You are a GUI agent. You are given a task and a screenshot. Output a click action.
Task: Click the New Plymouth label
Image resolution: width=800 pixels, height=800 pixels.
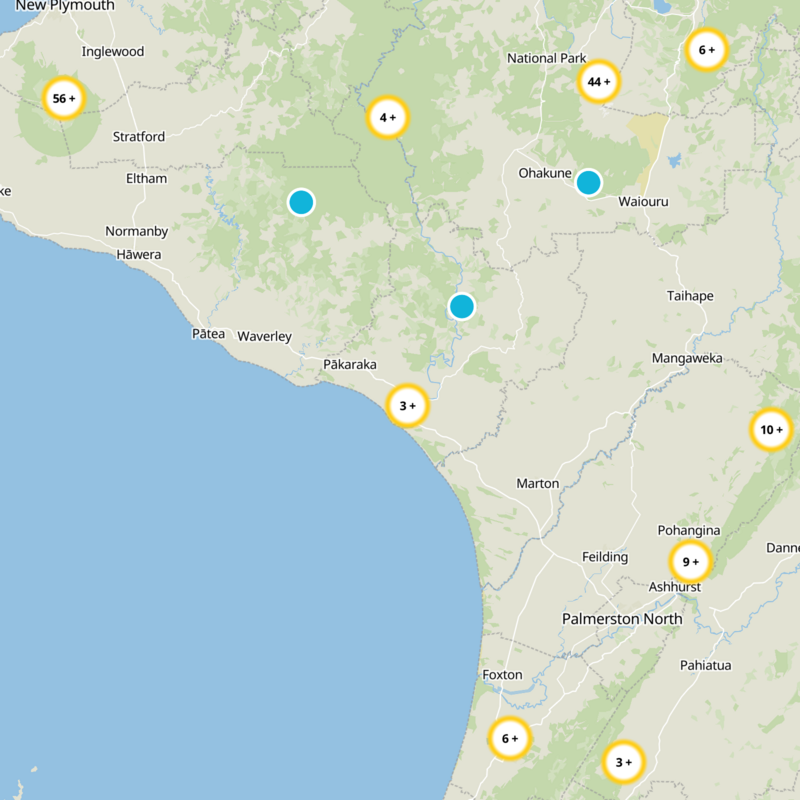coord(65,6)
